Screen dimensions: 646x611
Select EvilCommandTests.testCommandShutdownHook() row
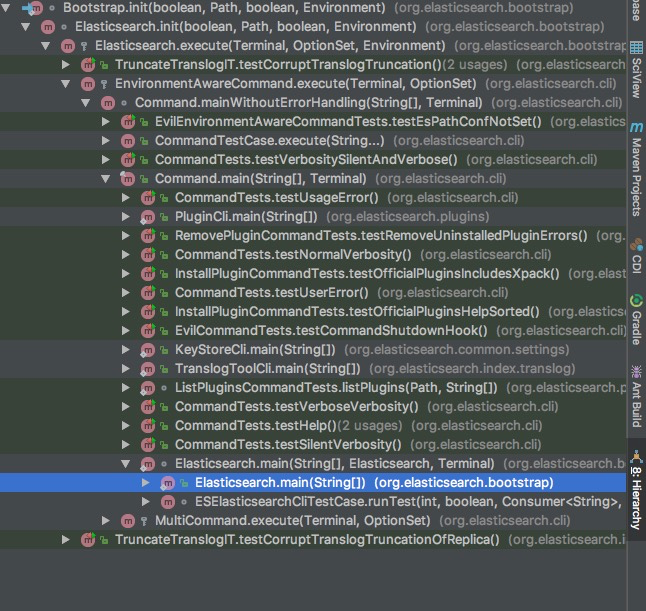point(313,330)
